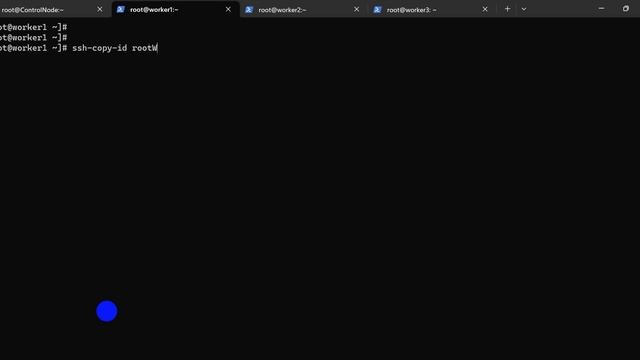The height and width of the screenshot is (360, 640).
Task: Close the root@worker1 tab
Action: pyautogui.click(x=228, y=9)
